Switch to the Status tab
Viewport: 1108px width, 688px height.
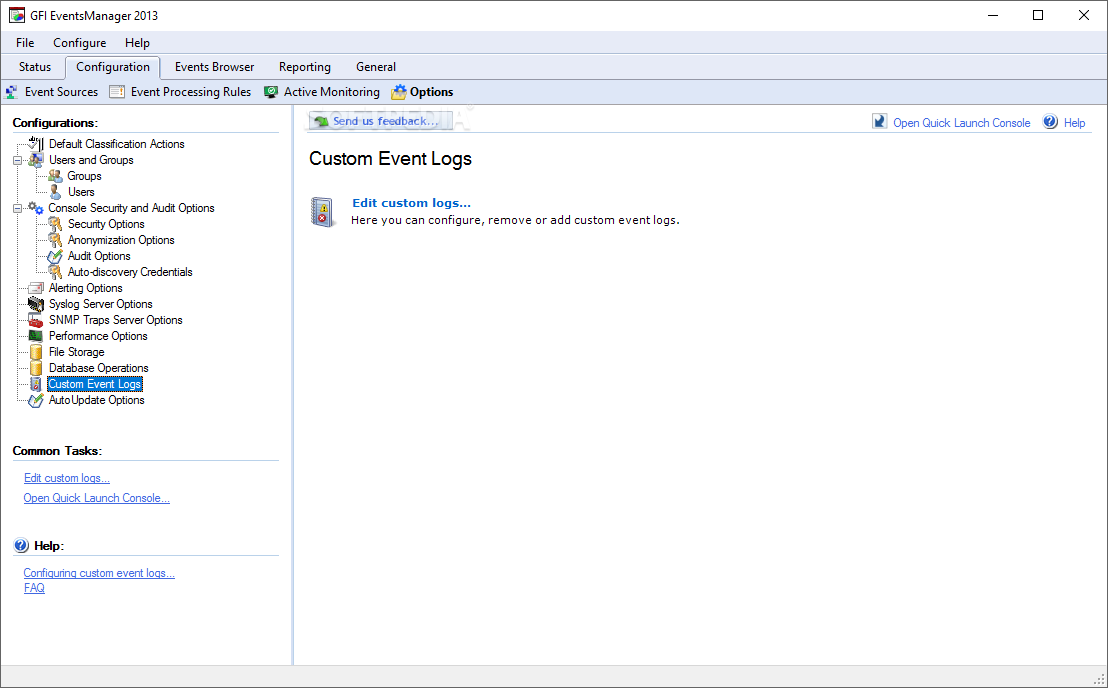click(35, 67)
